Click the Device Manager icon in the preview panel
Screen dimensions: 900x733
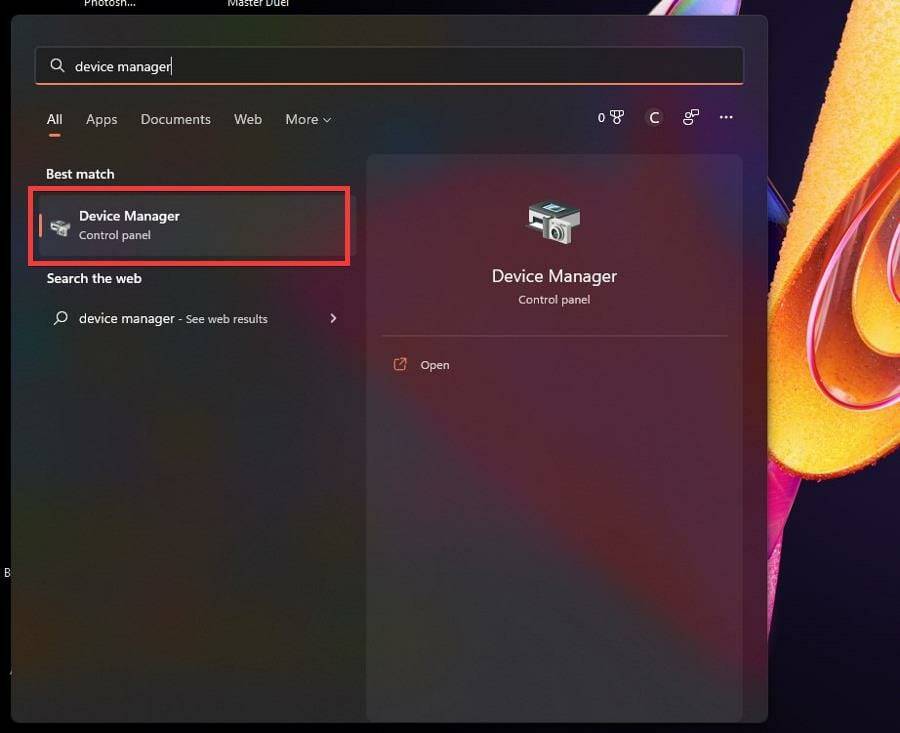(554, 221)
